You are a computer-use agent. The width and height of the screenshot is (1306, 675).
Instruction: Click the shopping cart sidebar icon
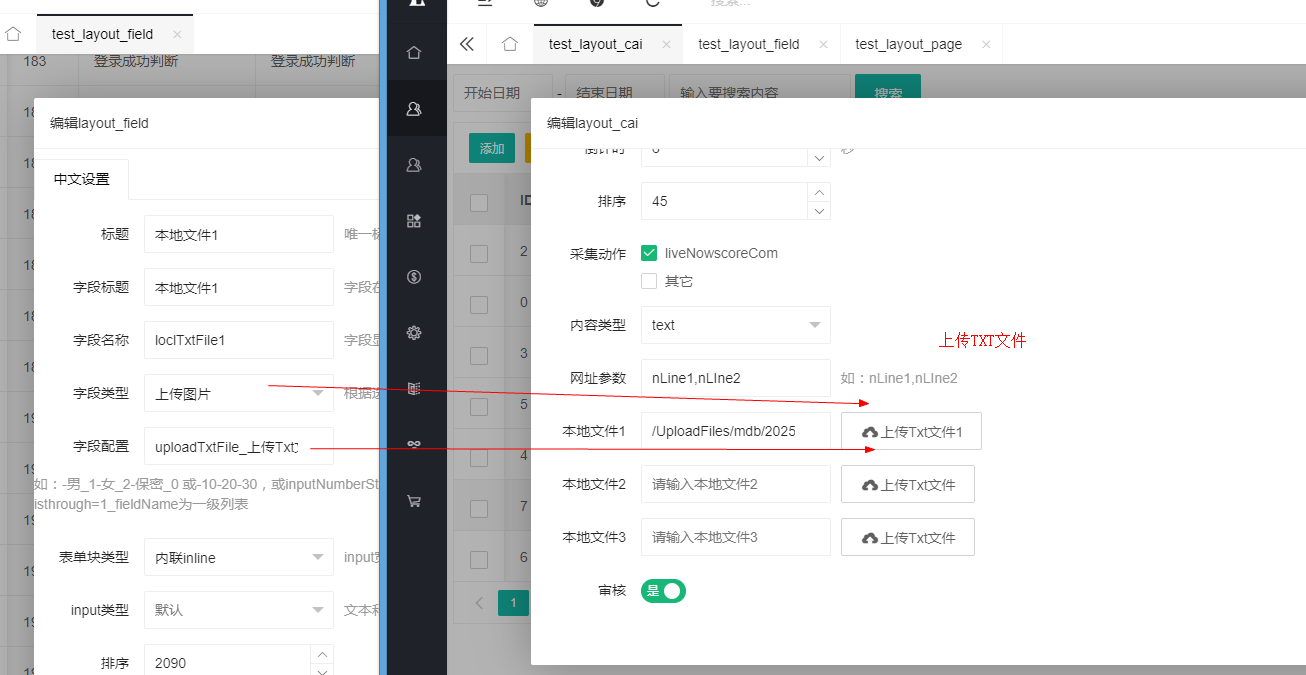414,501
